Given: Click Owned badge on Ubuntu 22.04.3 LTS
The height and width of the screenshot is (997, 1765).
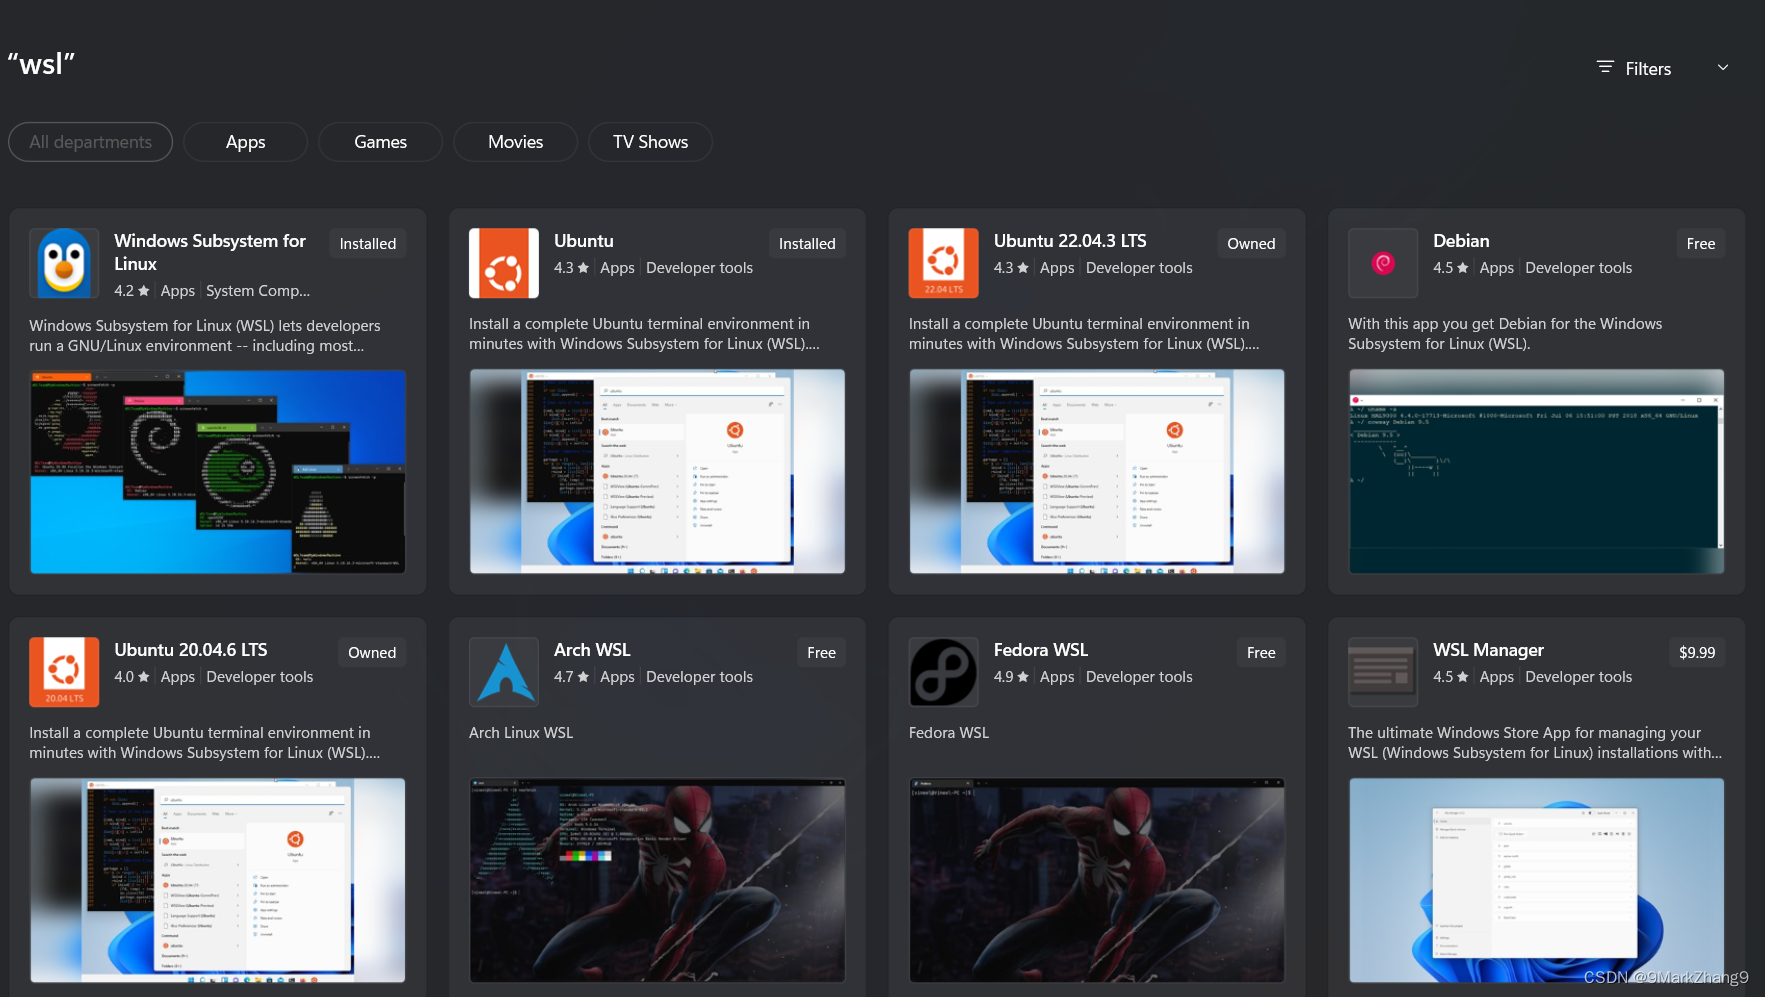Looking at the screenshot, I should click(x=1251, y=244).
